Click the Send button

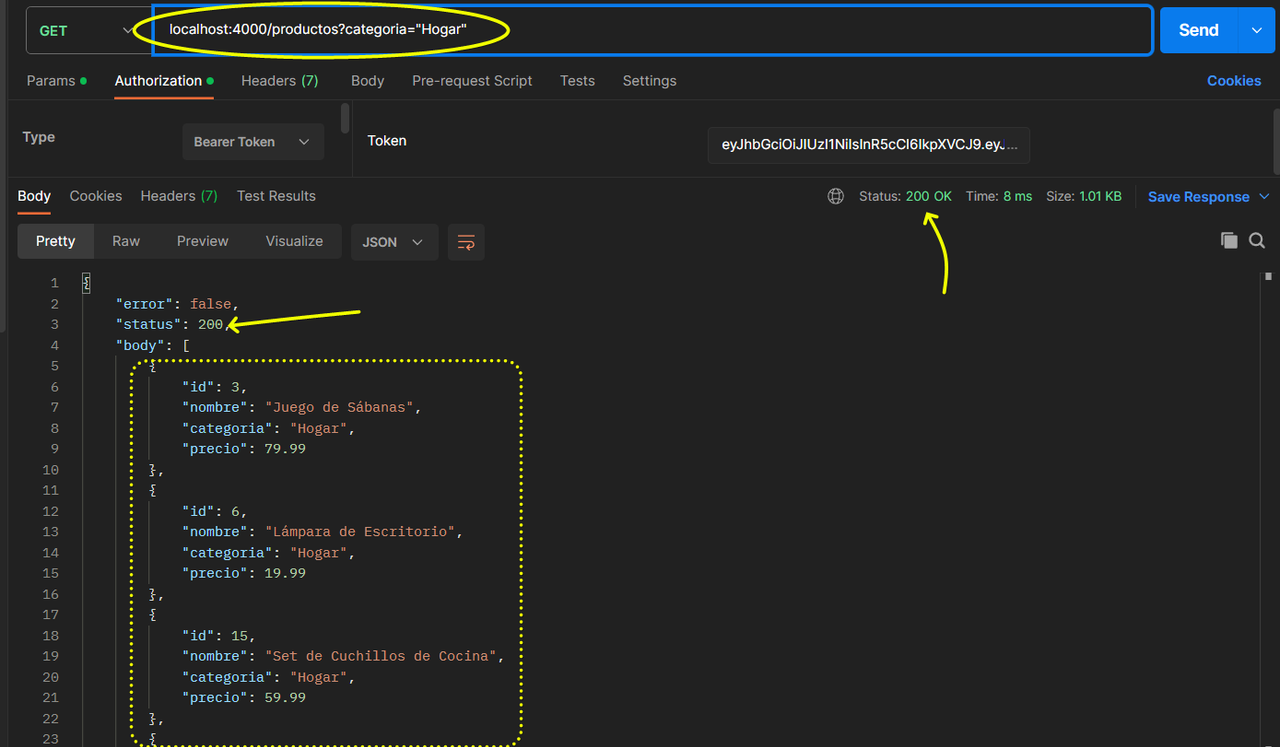pyautogui.click(x=1198, y=30)
